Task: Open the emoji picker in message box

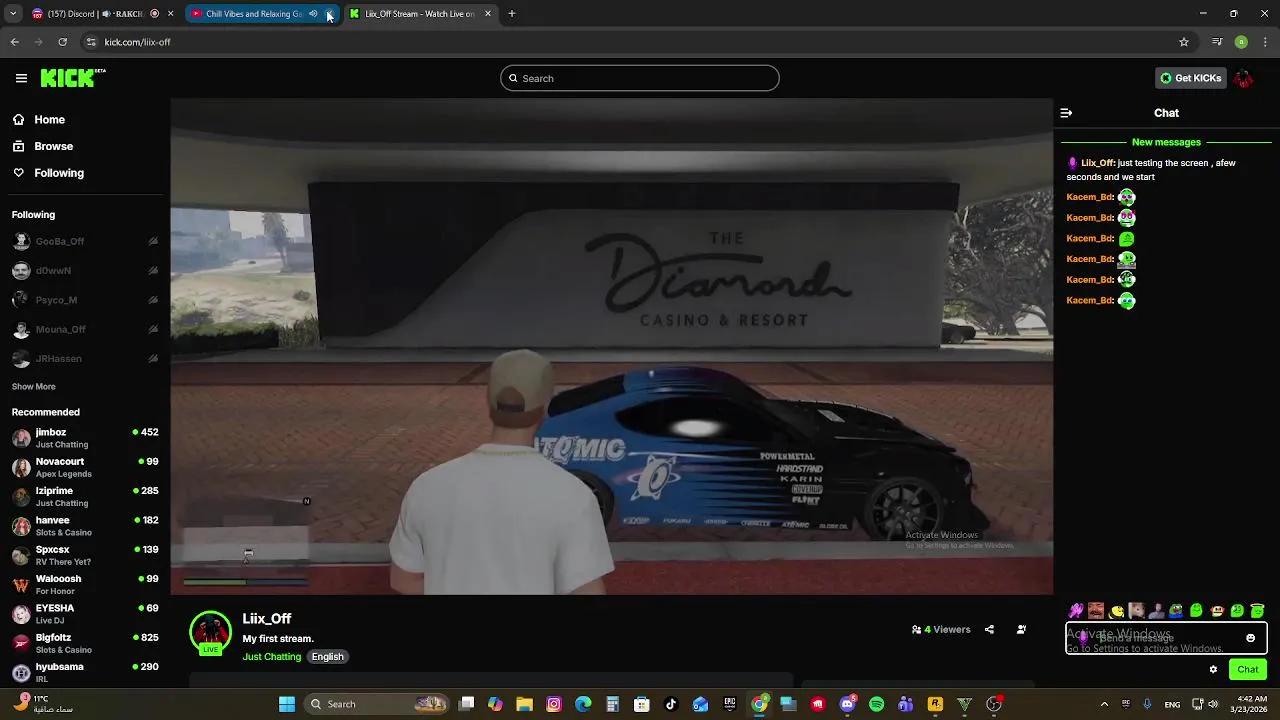Action: [1250, 638]
